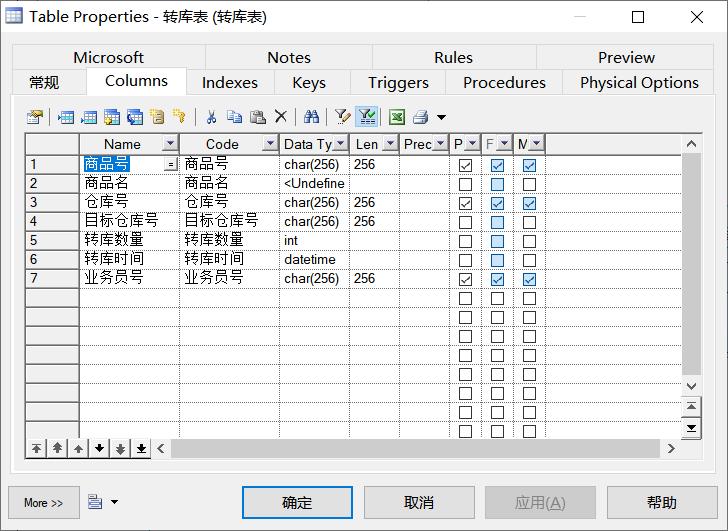
Task: Click the Print icon
Action: pos(421,117)
